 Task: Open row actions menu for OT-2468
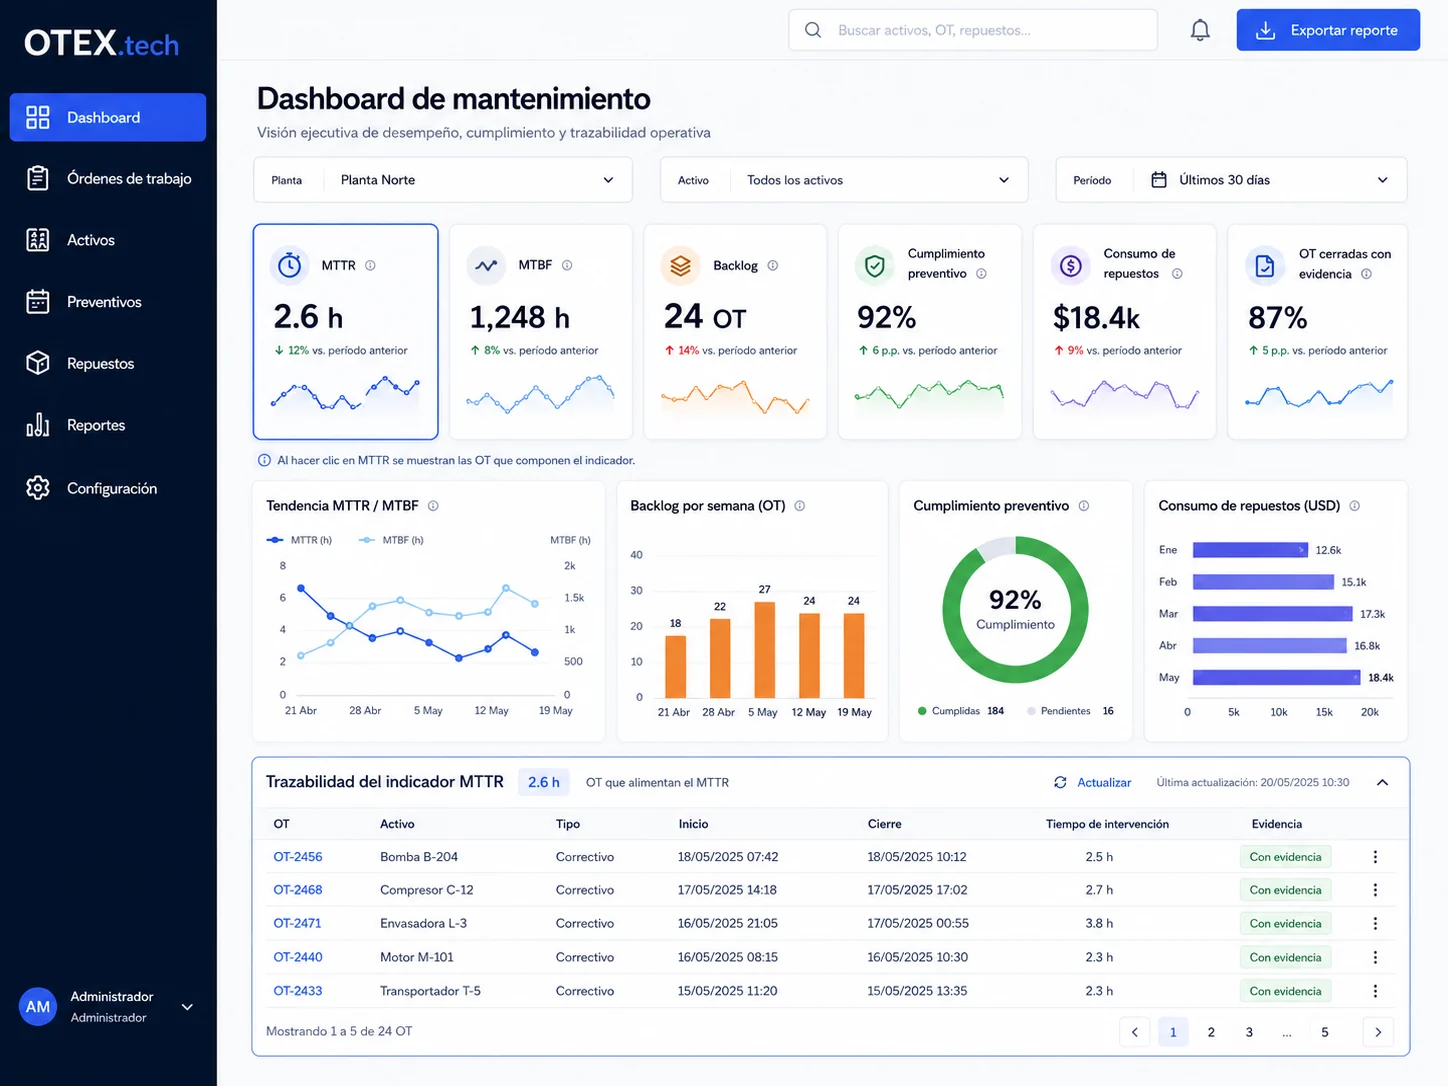click(x=1375, y=890)
